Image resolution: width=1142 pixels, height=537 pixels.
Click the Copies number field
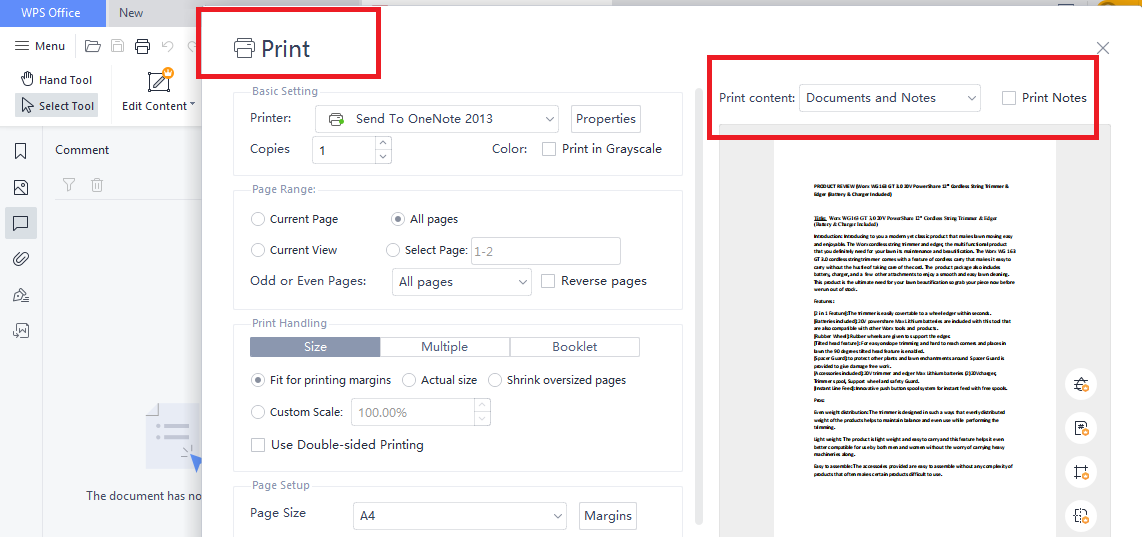(344, 150)
